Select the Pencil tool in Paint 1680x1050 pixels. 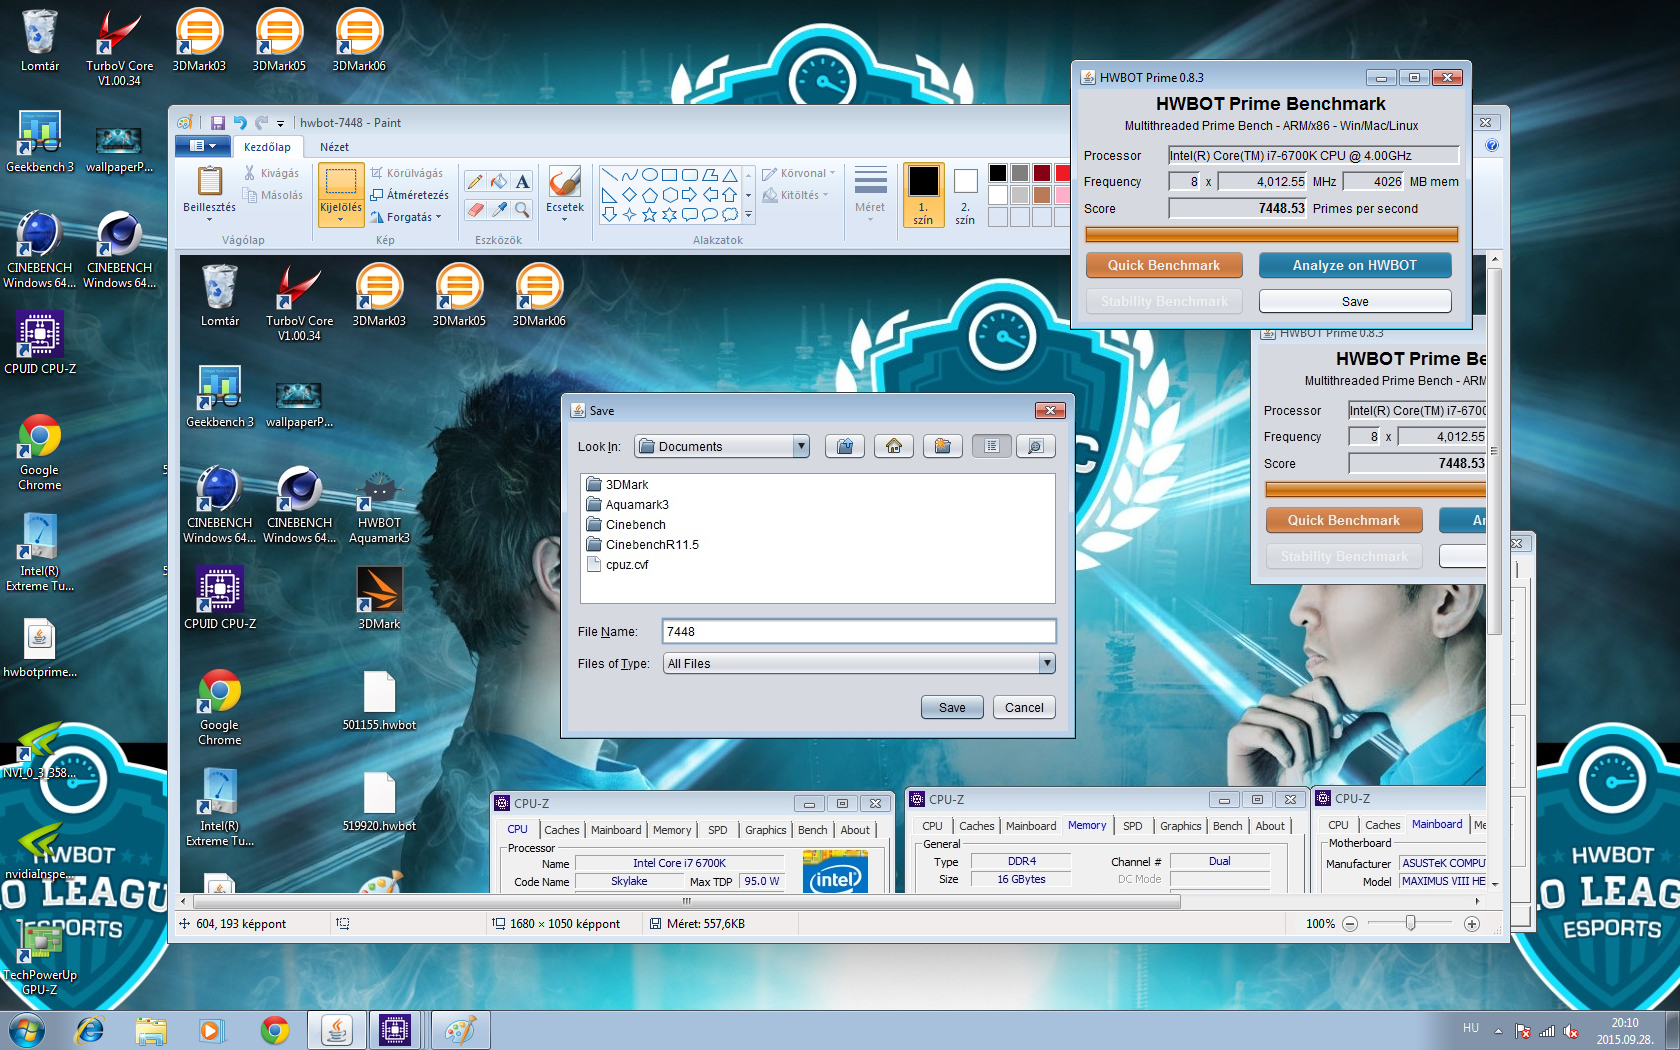[475, 181]
